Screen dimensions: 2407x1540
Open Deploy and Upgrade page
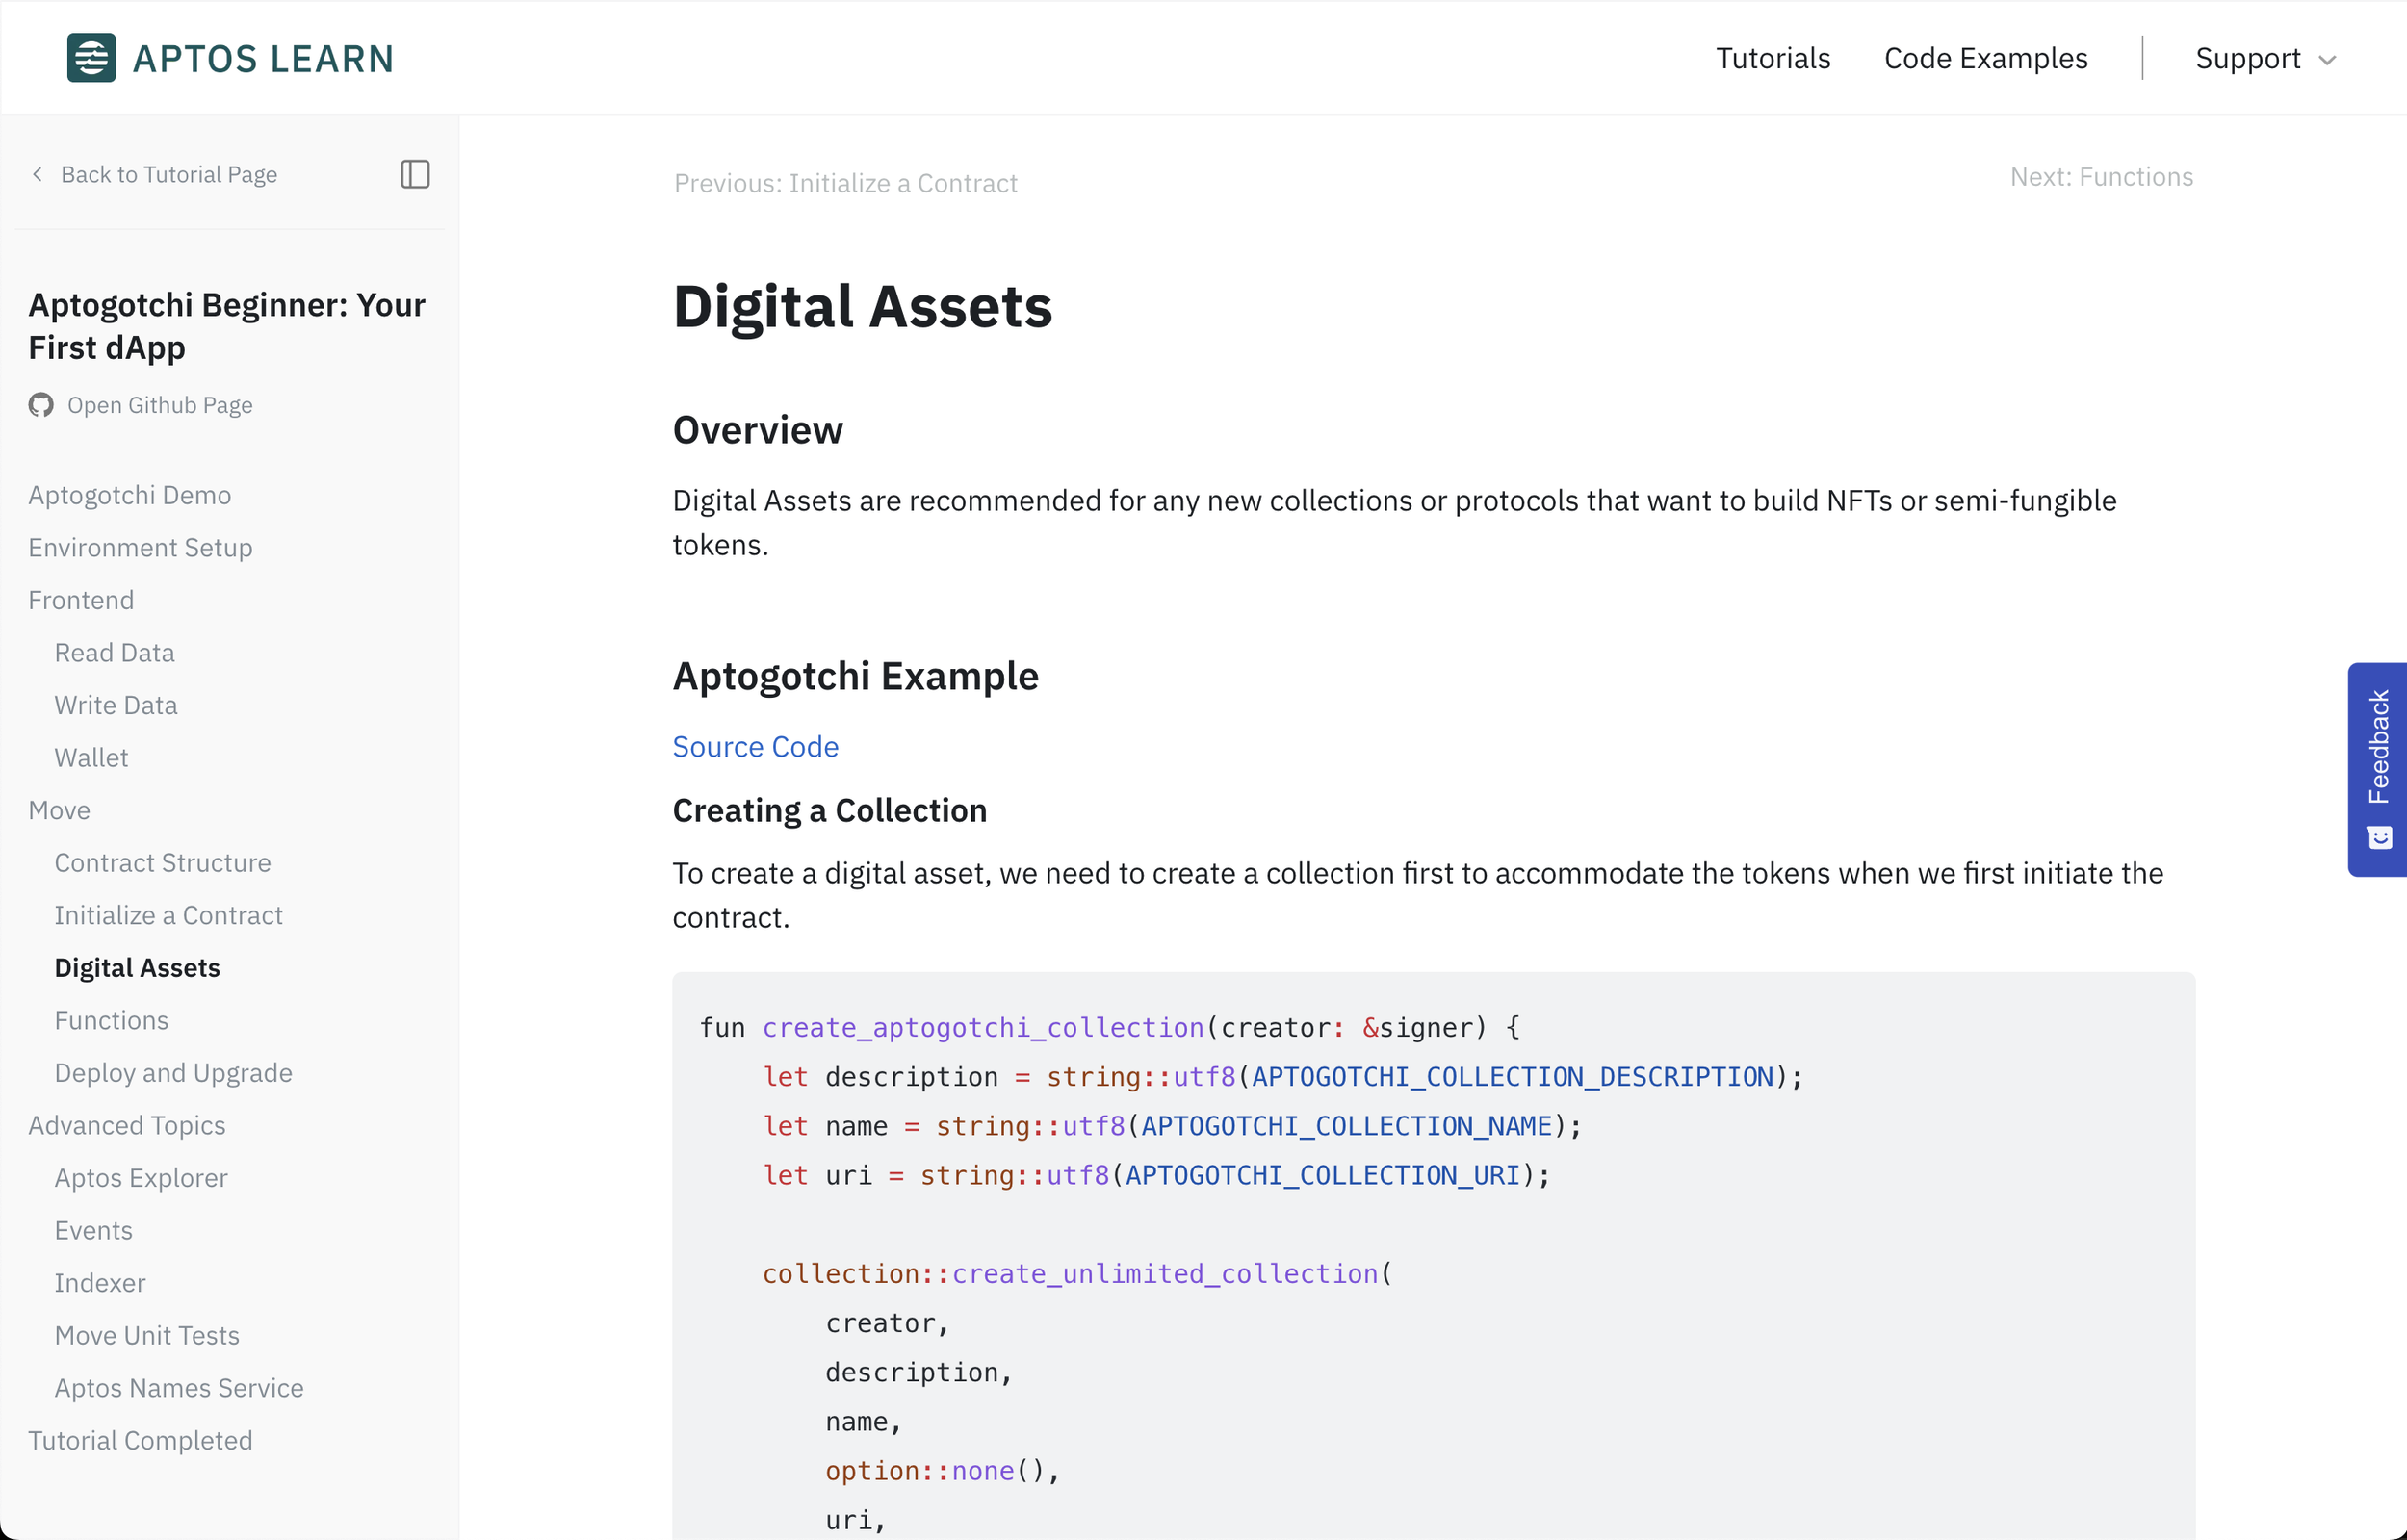173,1072
